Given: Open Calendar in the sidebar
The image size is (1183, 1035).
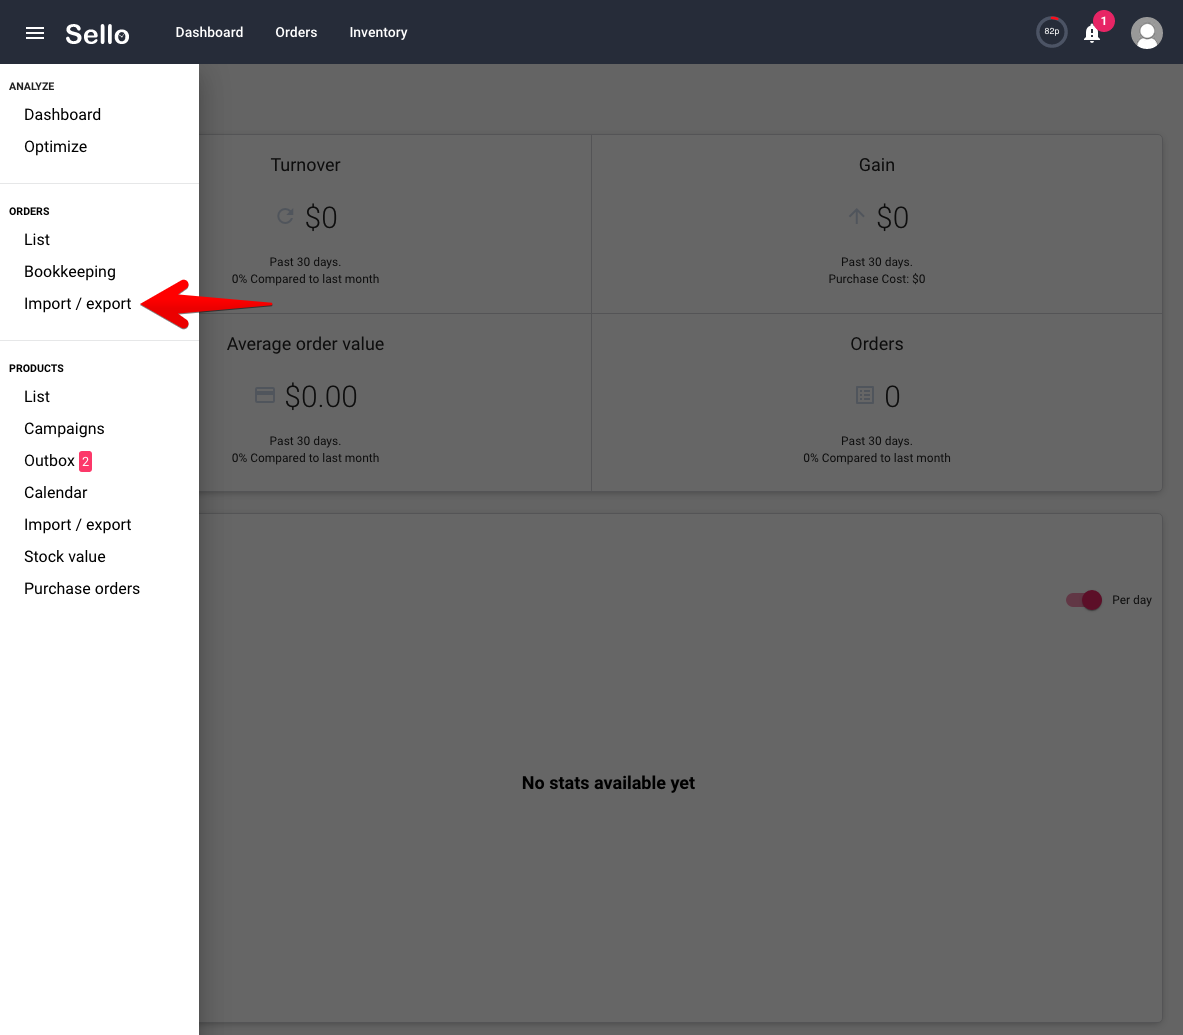Looking at the screenshot, I should [x=56, y=493].
